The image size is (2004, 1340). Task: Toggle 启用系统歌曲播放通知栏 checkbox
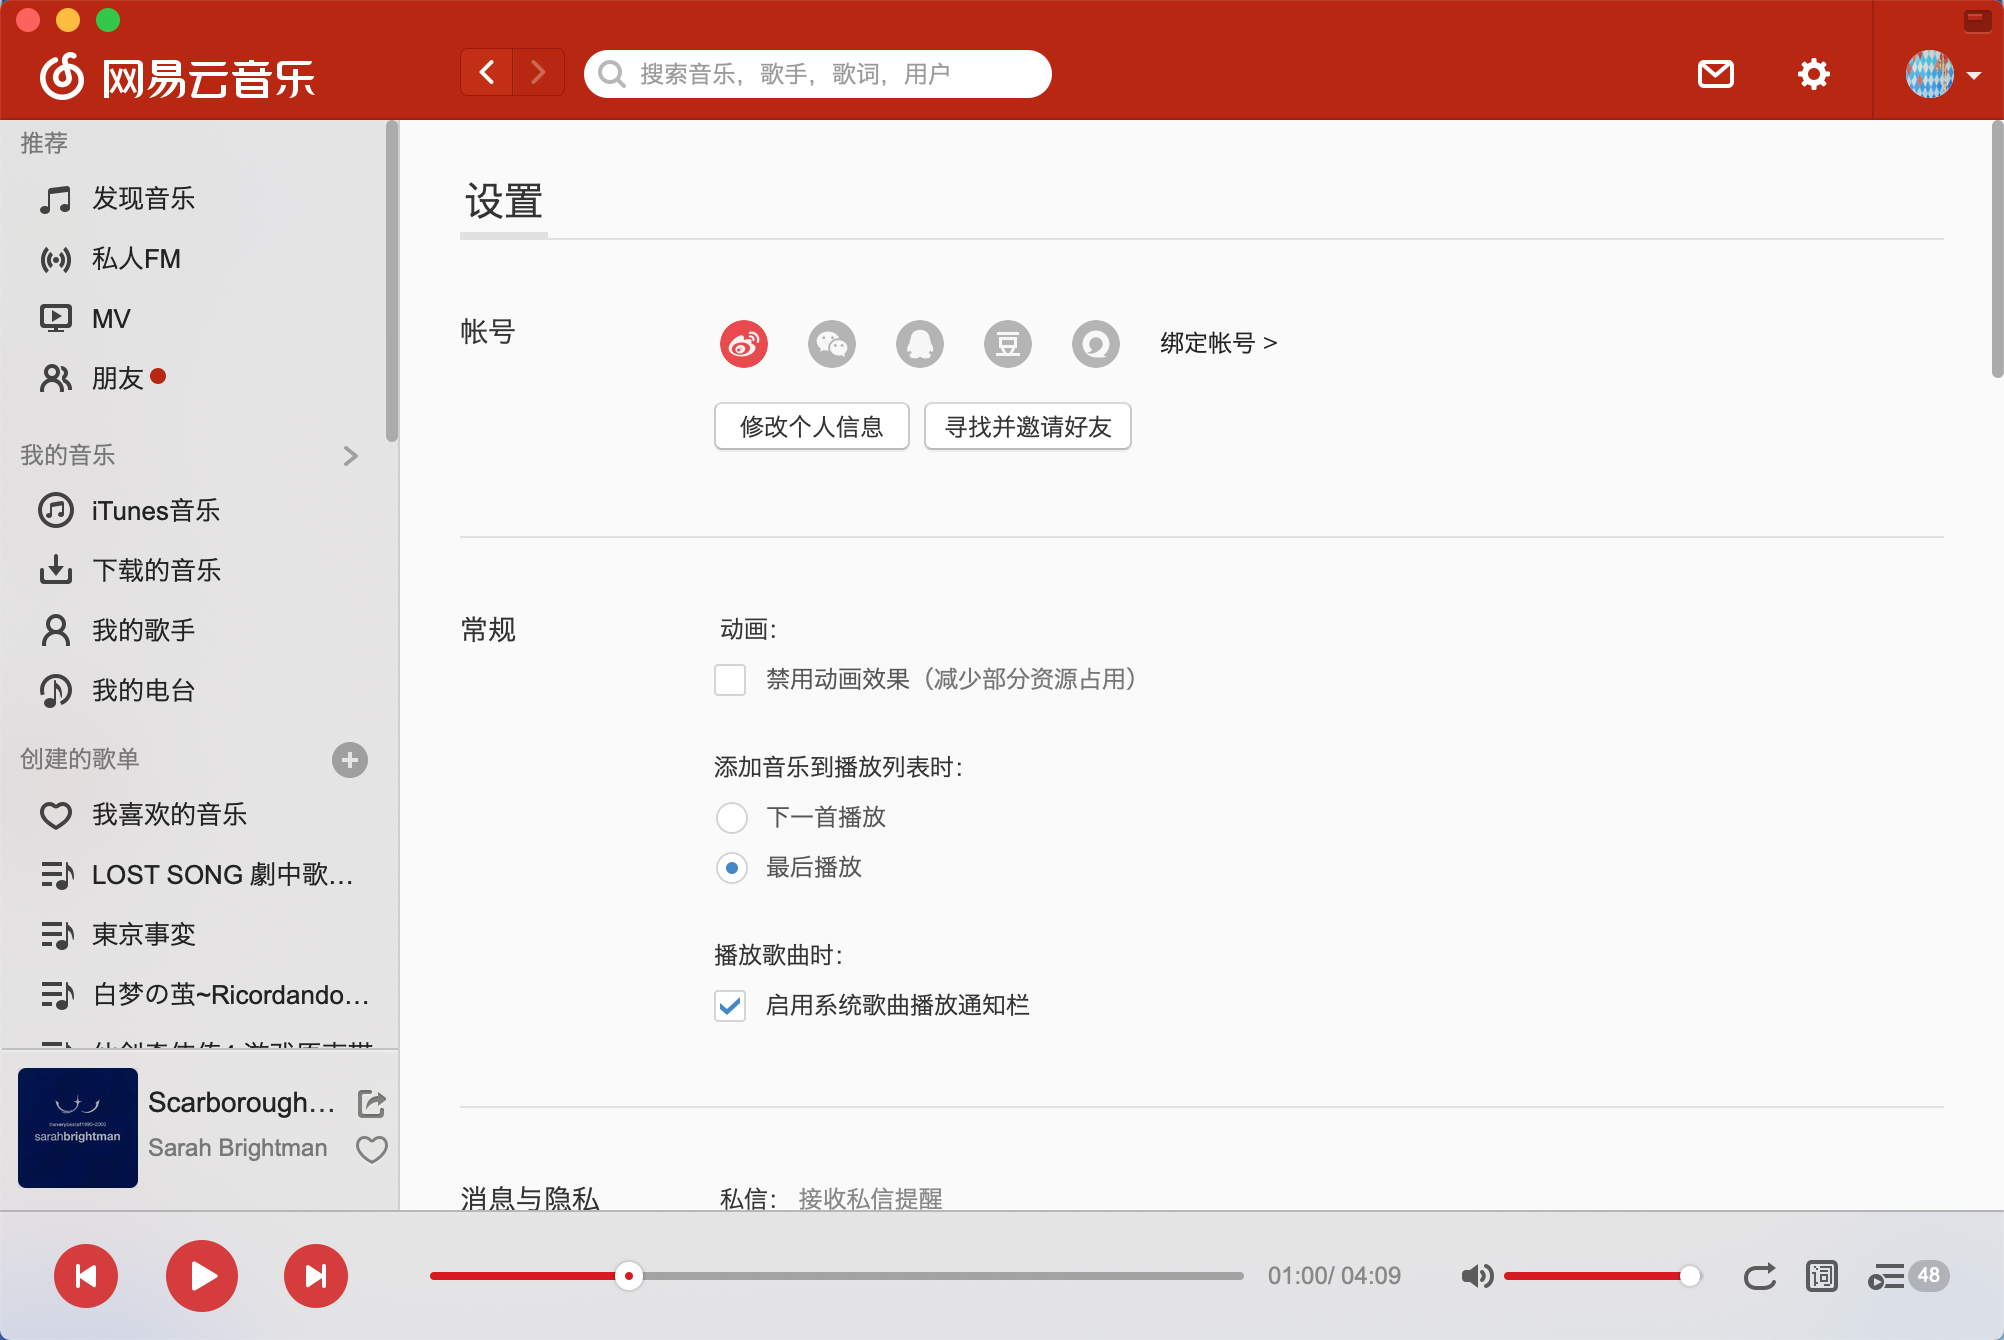pos(730,1006)
